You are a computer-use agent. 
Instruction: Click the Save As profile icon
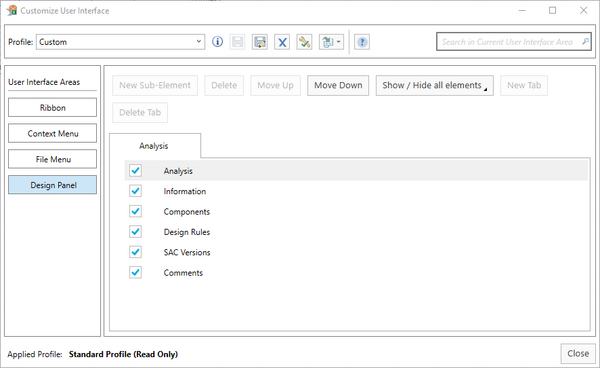point(259,42)
